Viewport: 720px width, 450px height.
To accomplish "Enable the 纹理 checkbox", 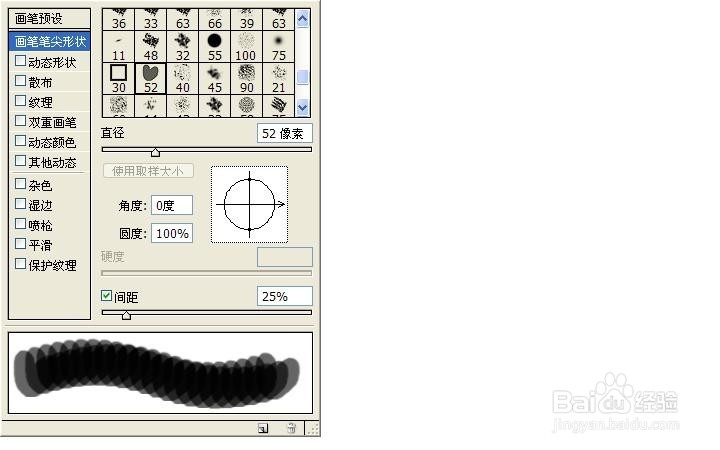I will tap(20, 101).
